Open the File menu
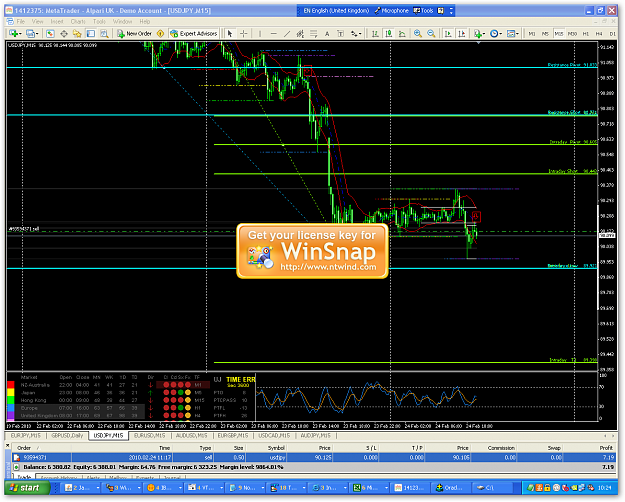625x502 pixels. pyautogui.click(x=21, y=22)
